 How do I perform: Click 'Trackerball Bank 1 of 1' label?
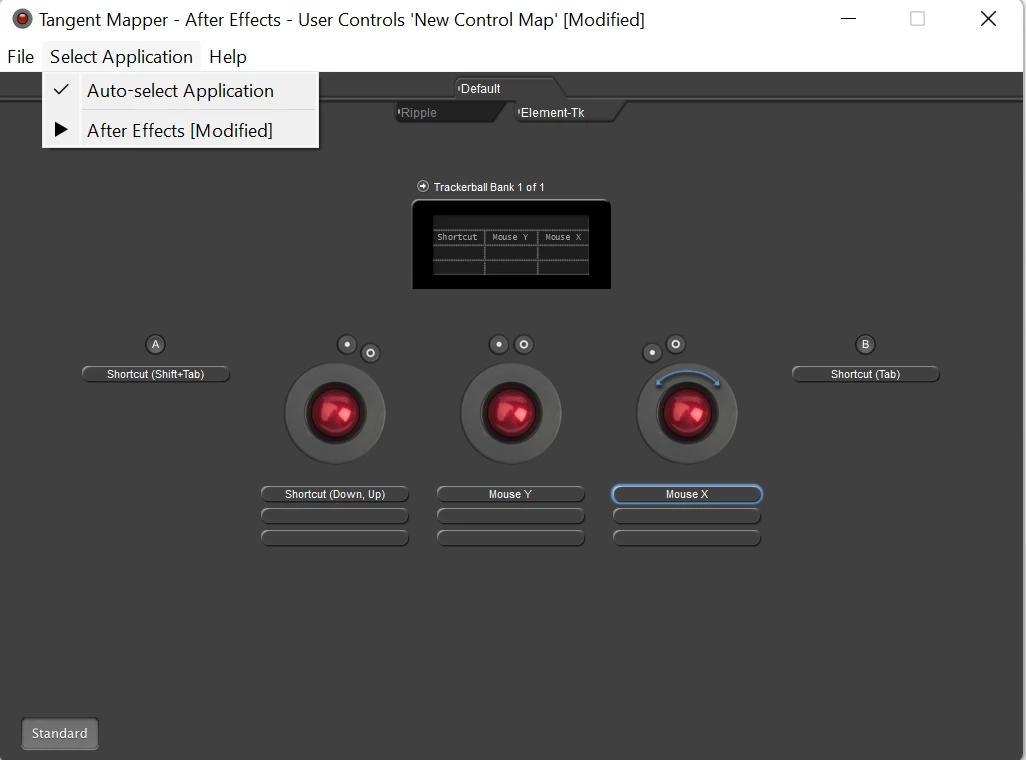click(489, 187)
